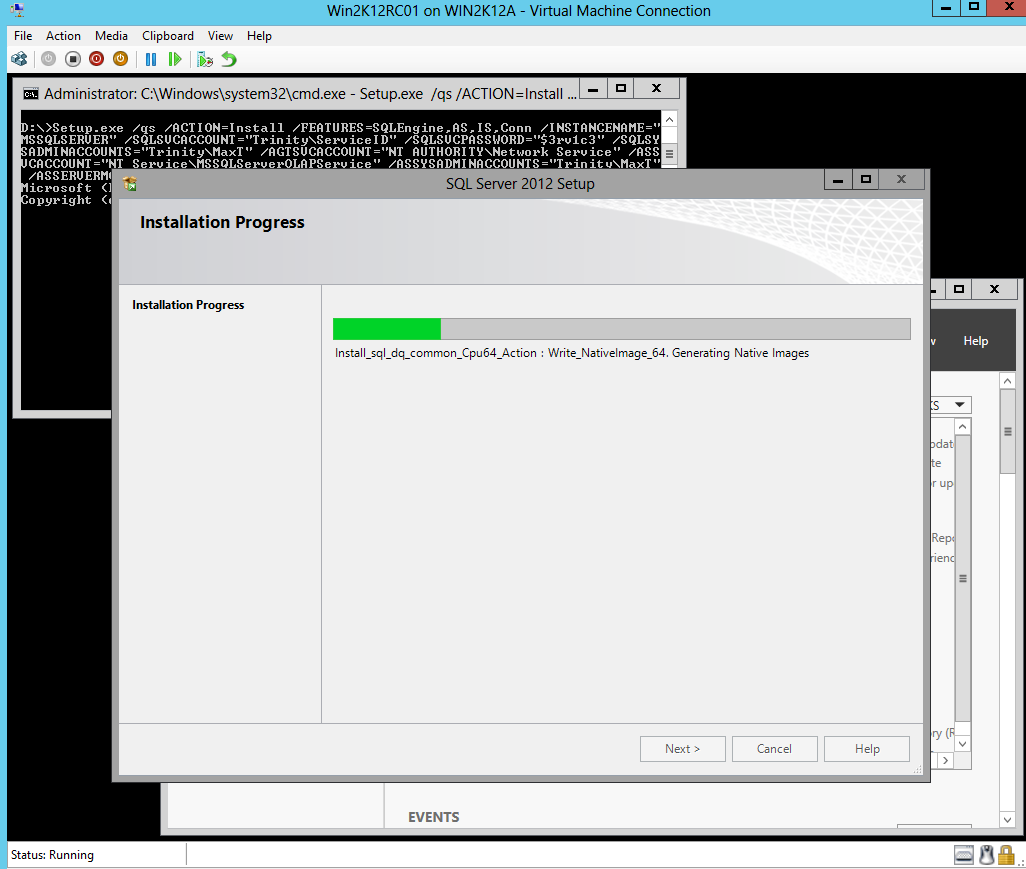
Task: Click scroll right arrow in background panel
Action: pos(946,760)
